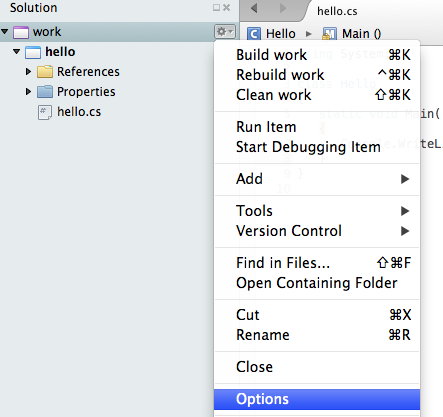Close the Solution pad with X
Viewport: 443px width, 417px height.
tap(227, 7)
